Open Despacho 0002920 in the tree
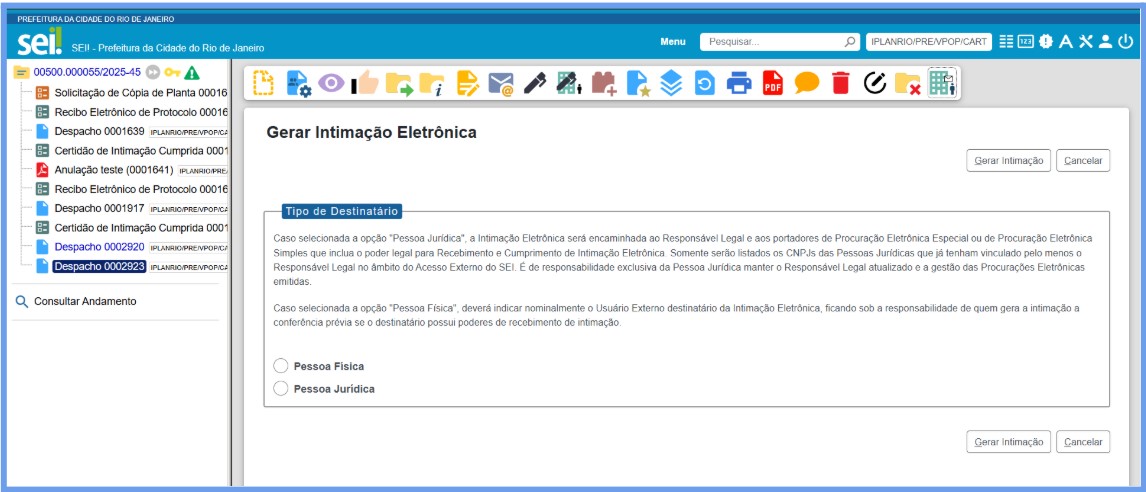Screen dimensions: 1146x492 click(x=99, y=246)
